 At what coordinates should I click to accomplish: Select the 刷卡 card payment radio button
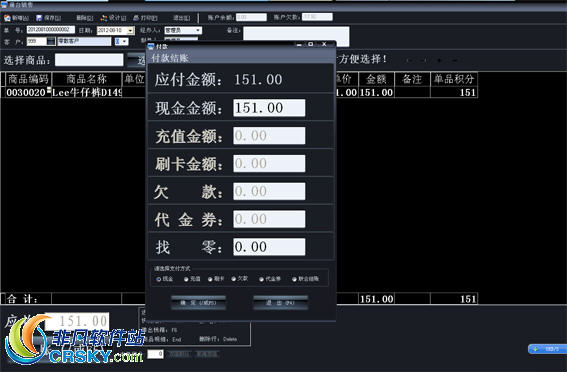(x=210, y=279)
